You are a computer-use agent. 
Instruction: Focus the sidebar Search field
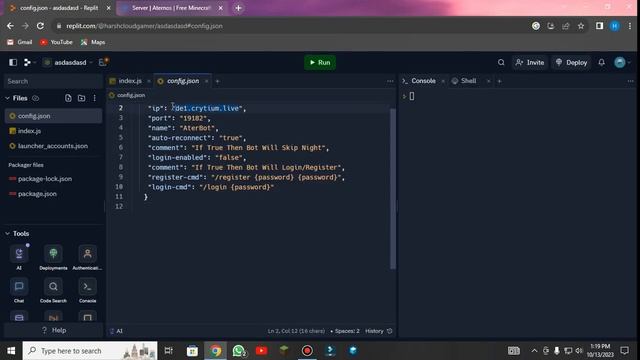(x=53, y=81)
